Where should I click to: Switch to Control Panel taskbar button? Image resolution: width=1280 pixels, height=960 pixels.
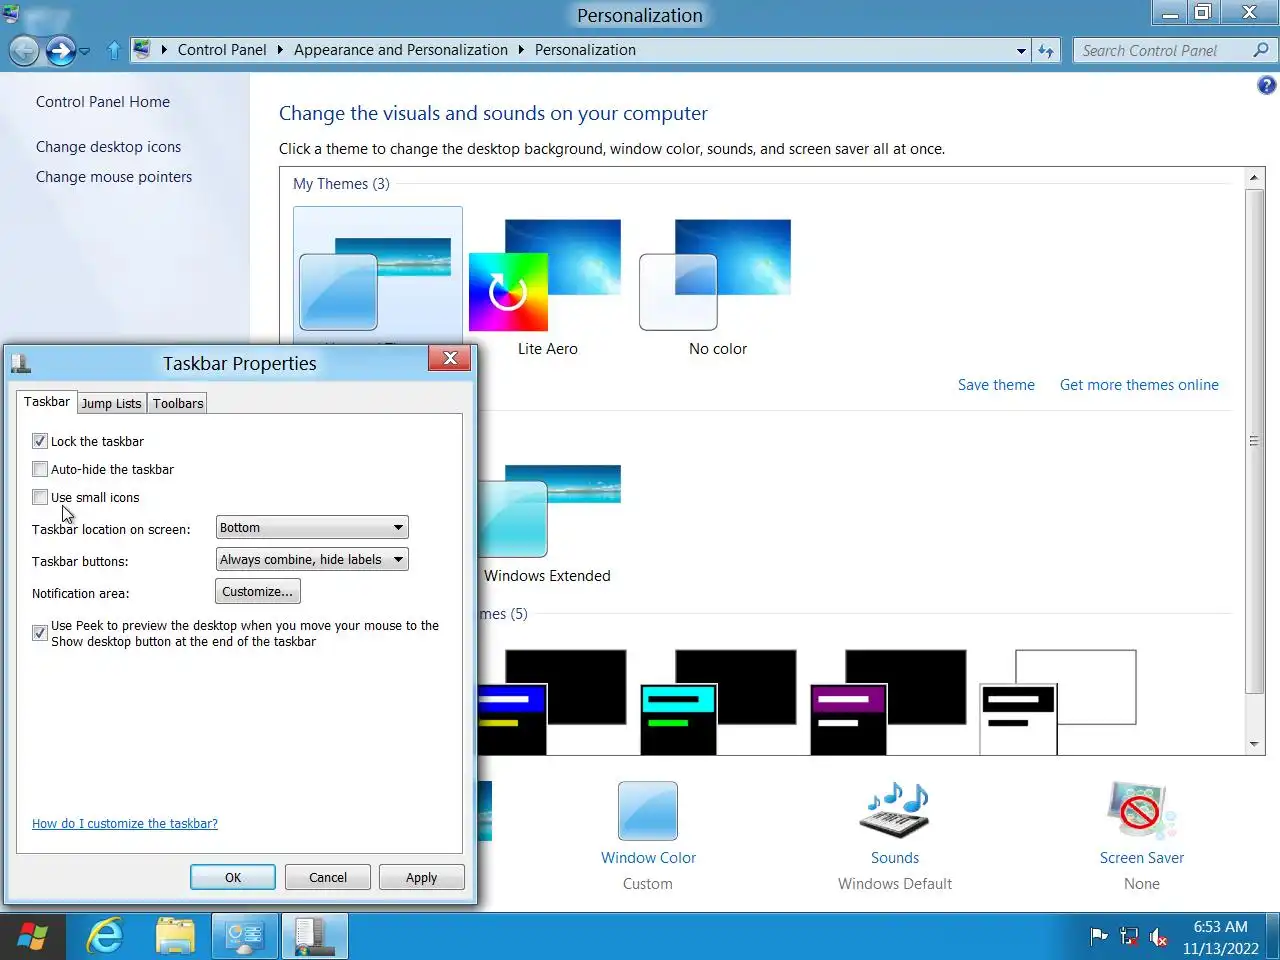(x=245, y=936)
